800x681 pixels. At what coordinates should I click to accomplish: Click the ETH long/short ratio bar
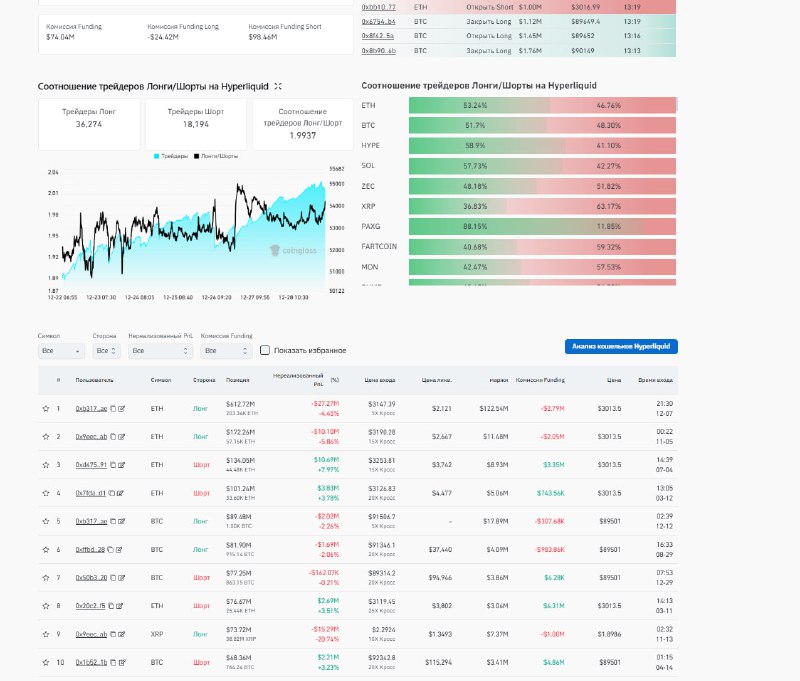point(542,104)
